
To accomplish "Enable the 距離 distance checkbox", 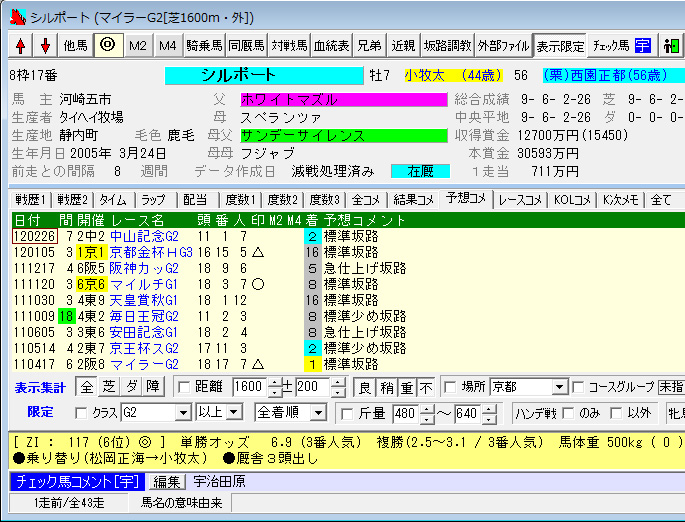I will click(x=184, y=387).
